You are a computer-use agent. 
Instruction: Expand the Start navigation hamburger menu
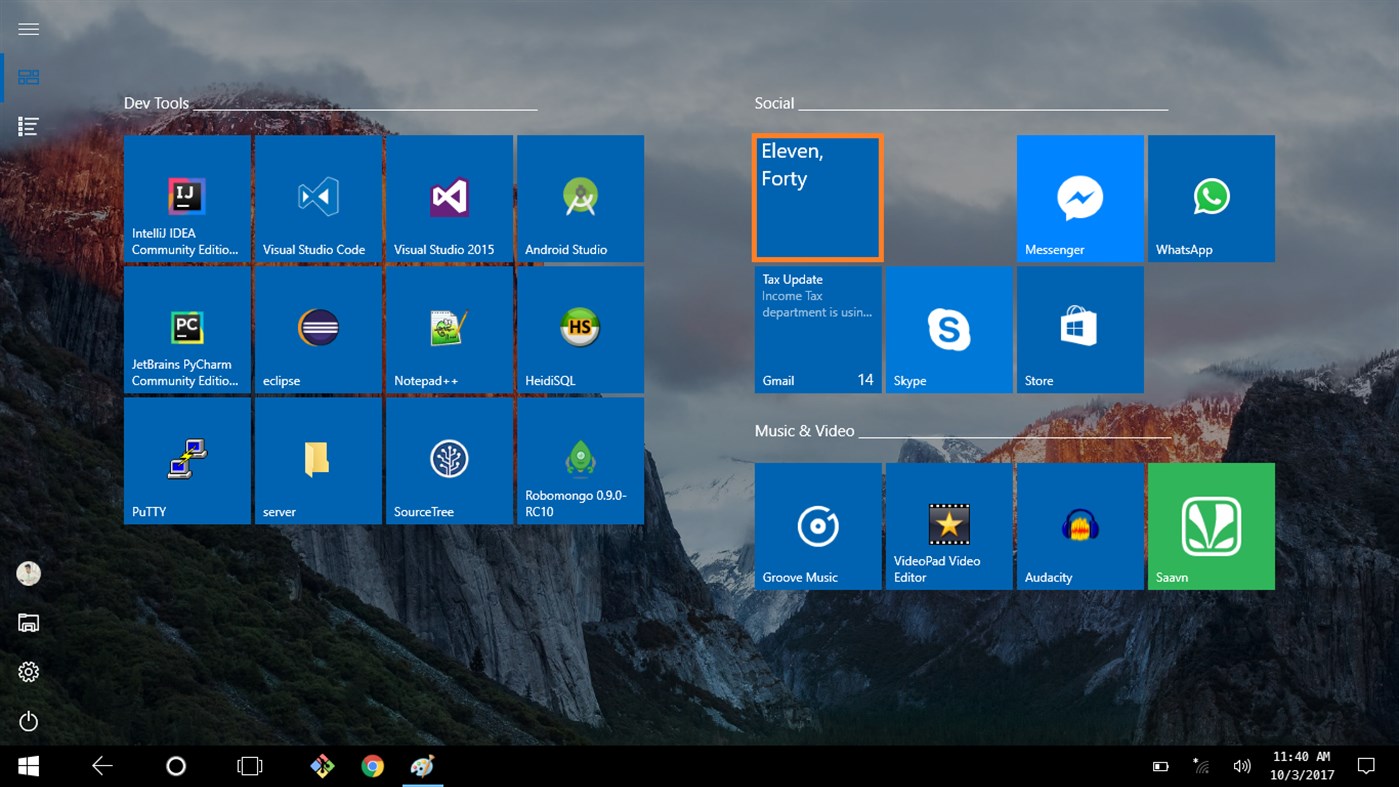pos(28,28)
